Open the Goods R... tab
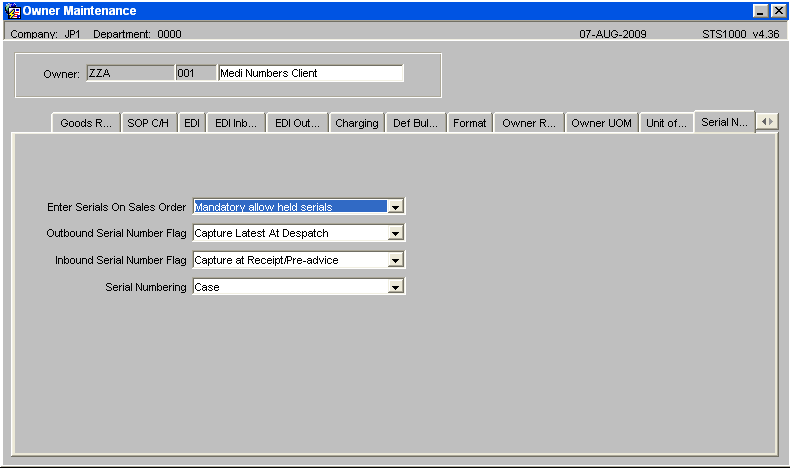This screenshot has height=468, width=790. tap(86, 123)
